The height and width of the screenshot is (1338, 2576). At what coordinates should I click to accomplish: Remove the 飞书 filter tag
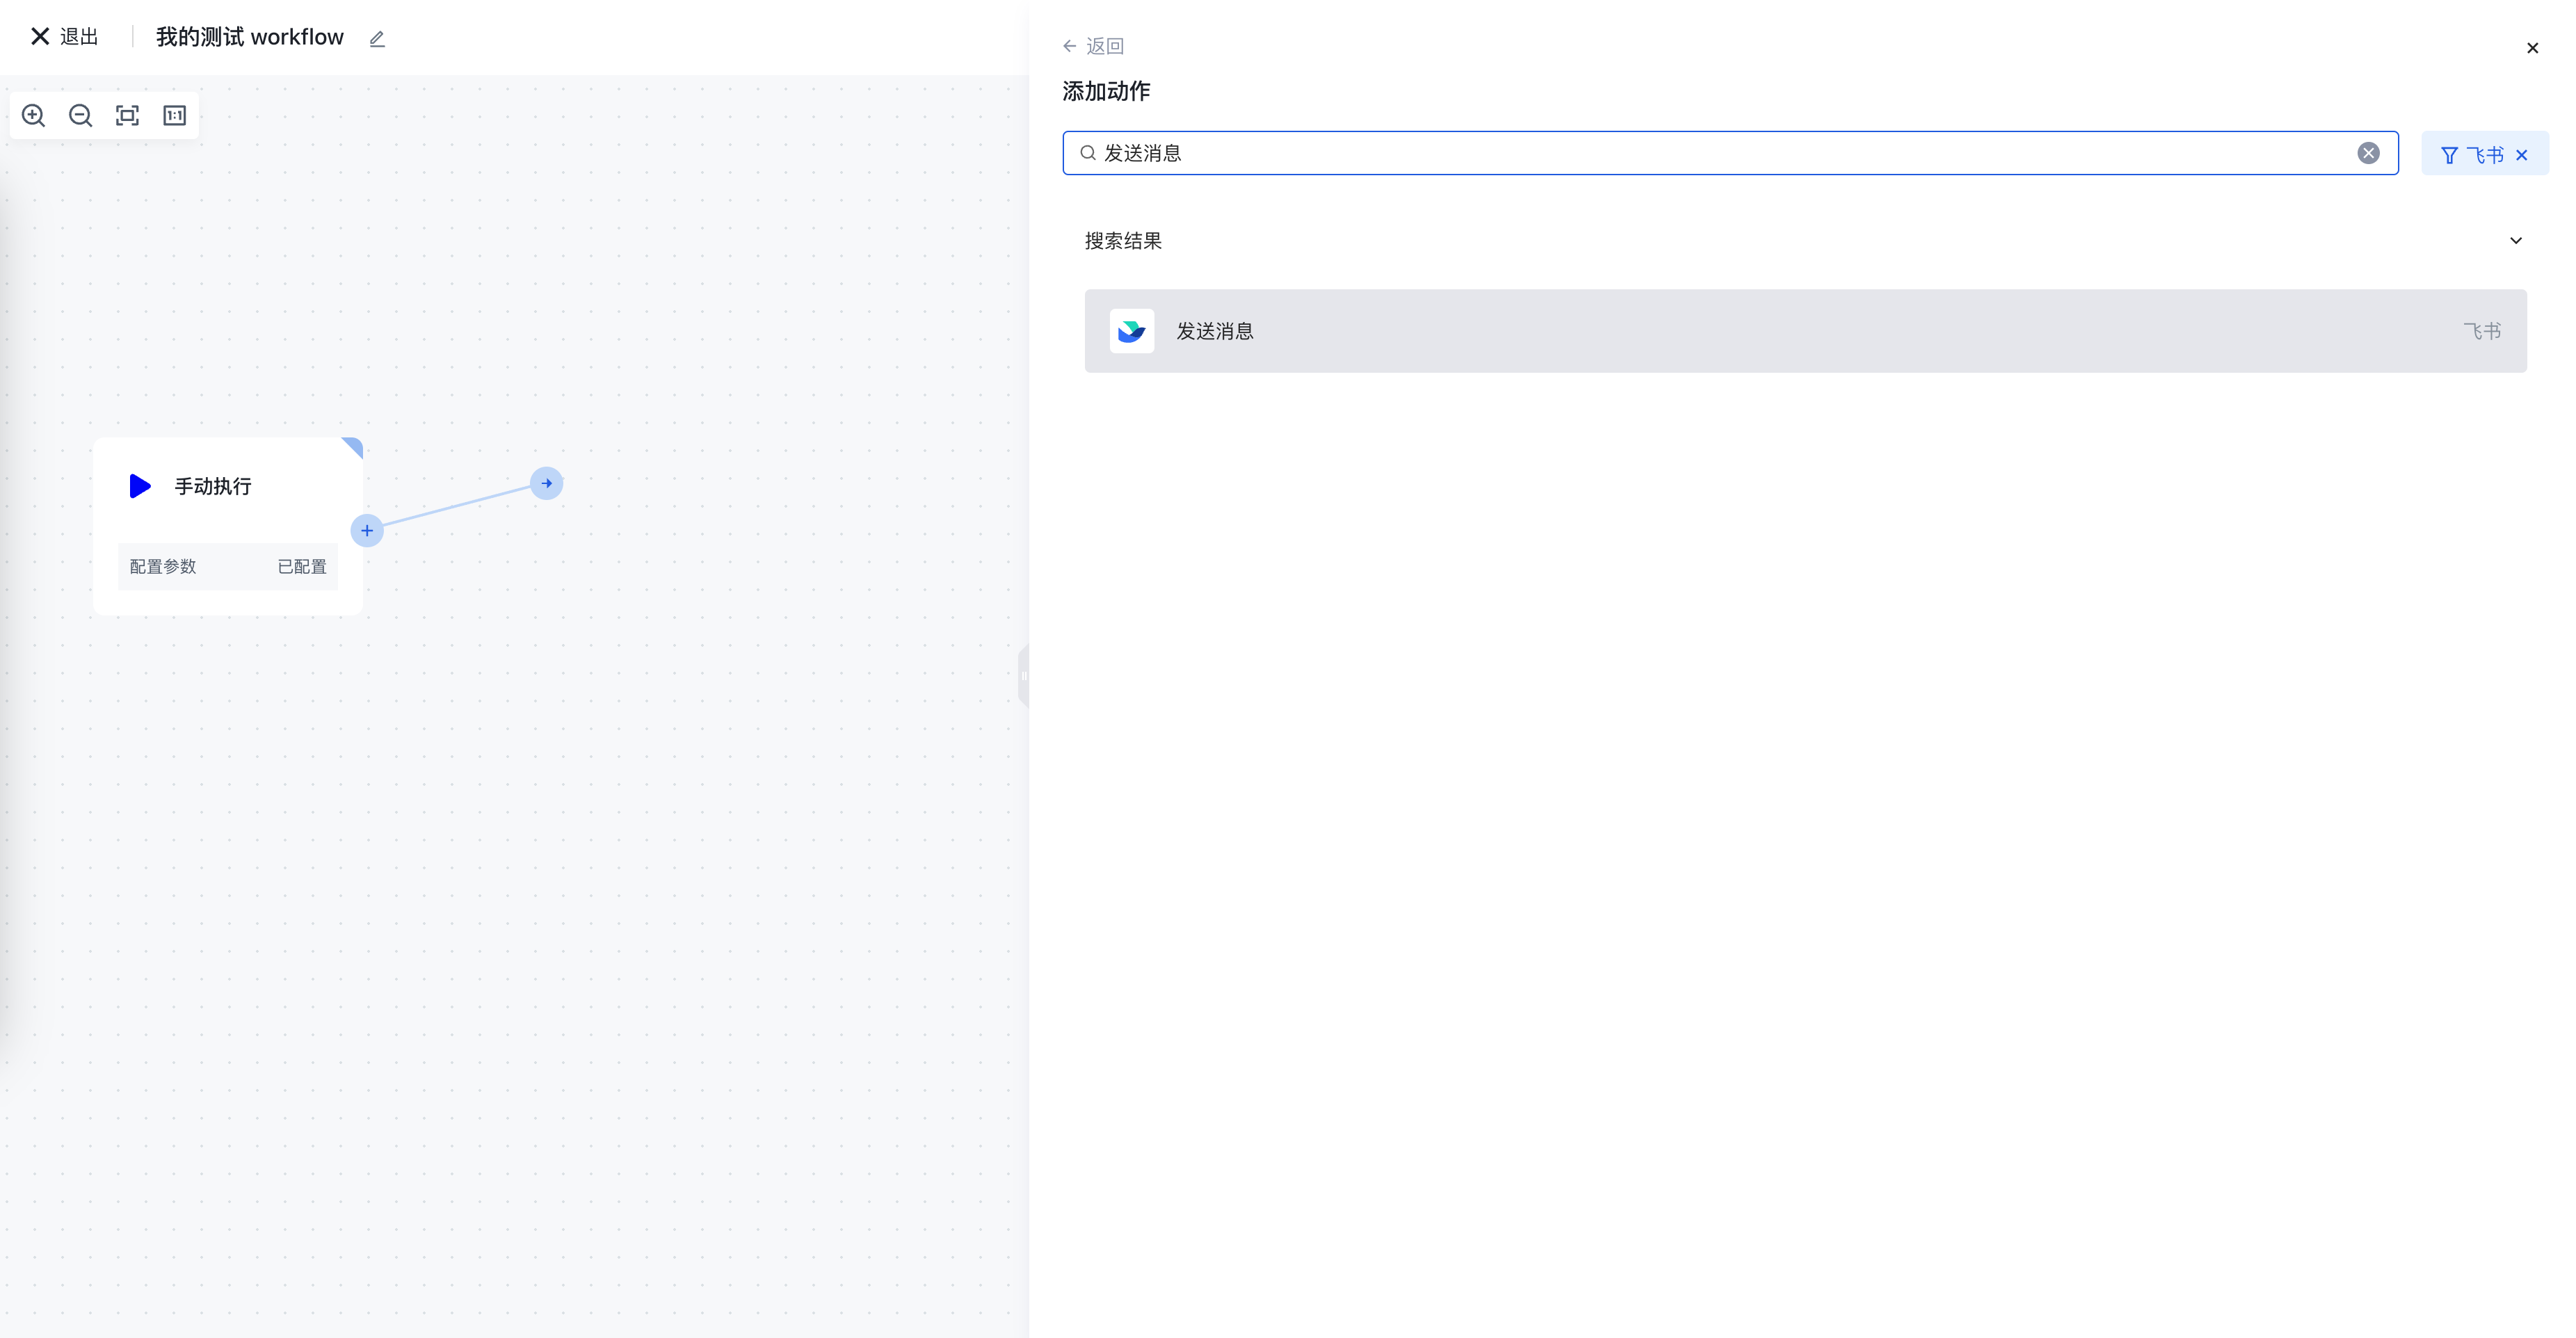2522,155
